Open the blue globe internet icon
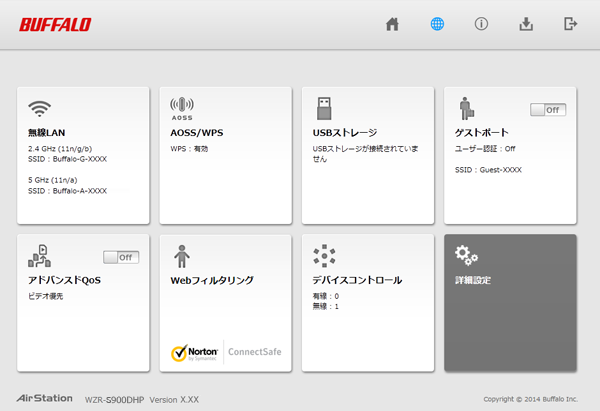The image size is (600, 411). 437,24
